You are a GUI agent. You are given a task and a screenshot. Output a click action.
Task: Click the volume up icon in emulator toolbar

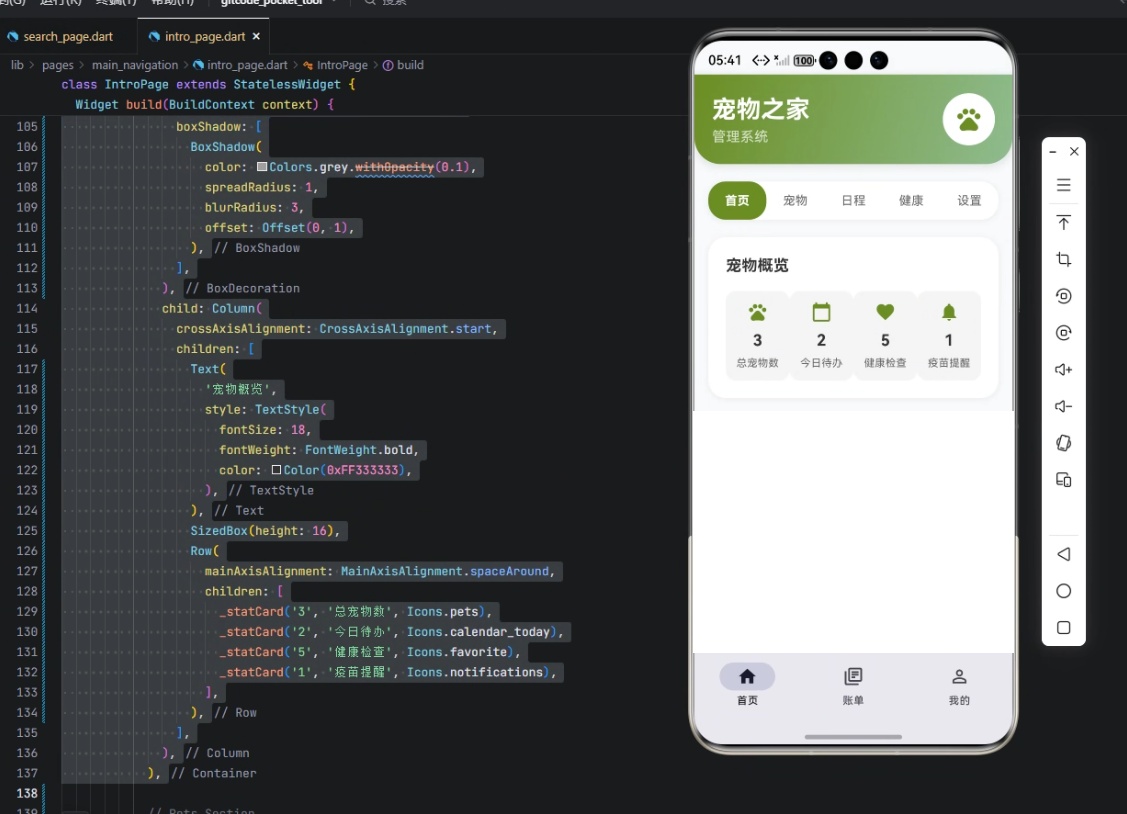pos(1064,369)
